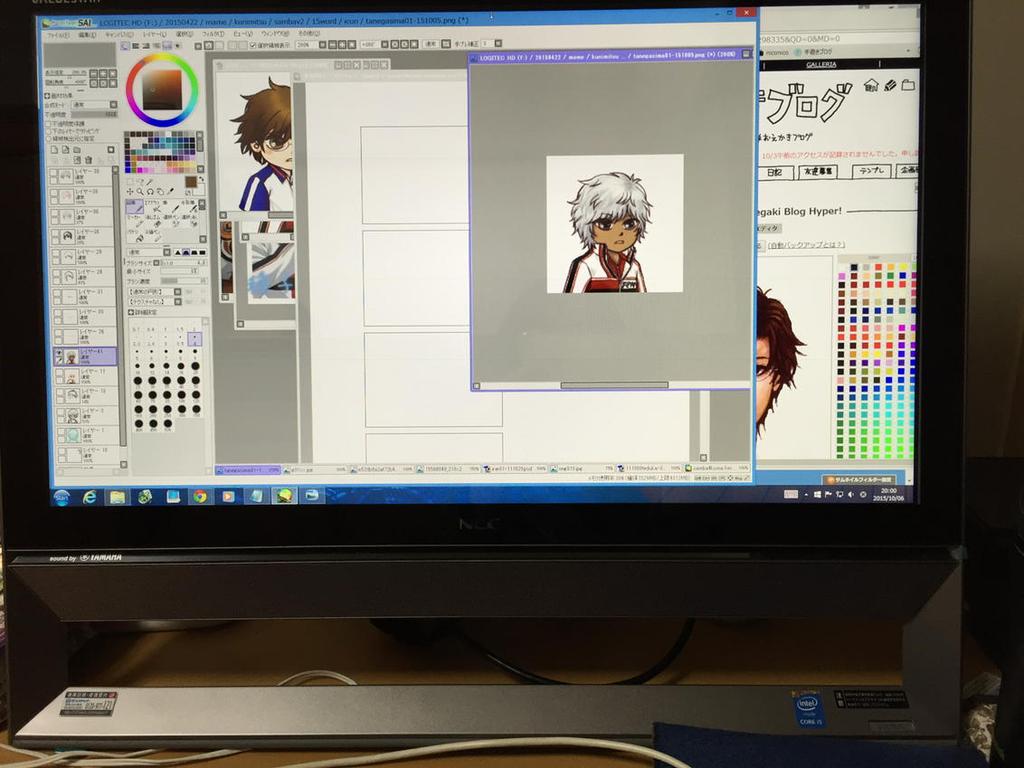This screenshot has height=768, width=1024.
Task: Open the 【通常の円形】 brush shape dropdown
Action: pyautogui.click(x=154, y=291)
